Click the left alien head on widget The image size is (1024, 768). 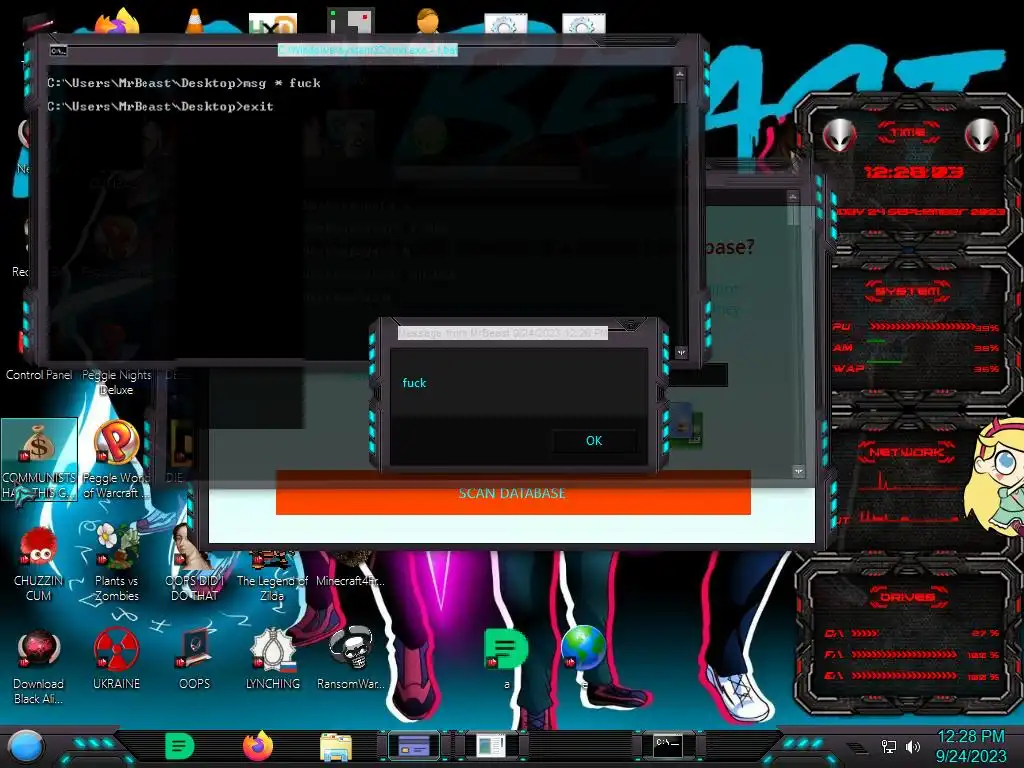tap(839, 135)
